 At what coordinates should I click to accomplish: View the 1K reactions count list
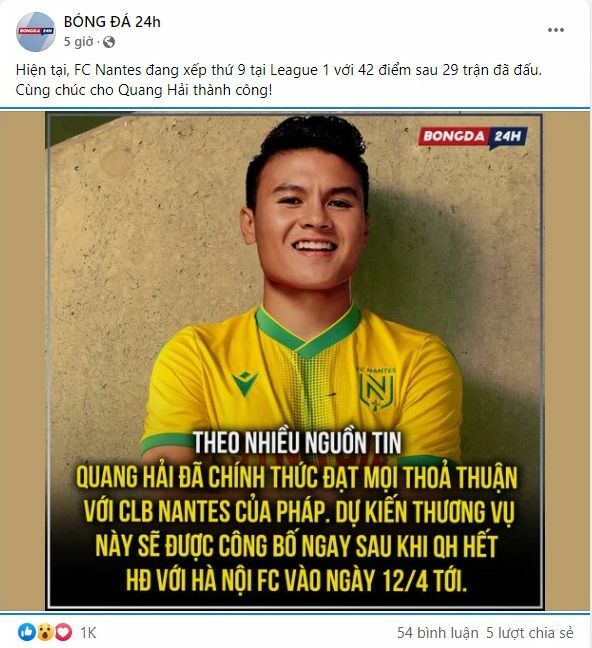88,632
